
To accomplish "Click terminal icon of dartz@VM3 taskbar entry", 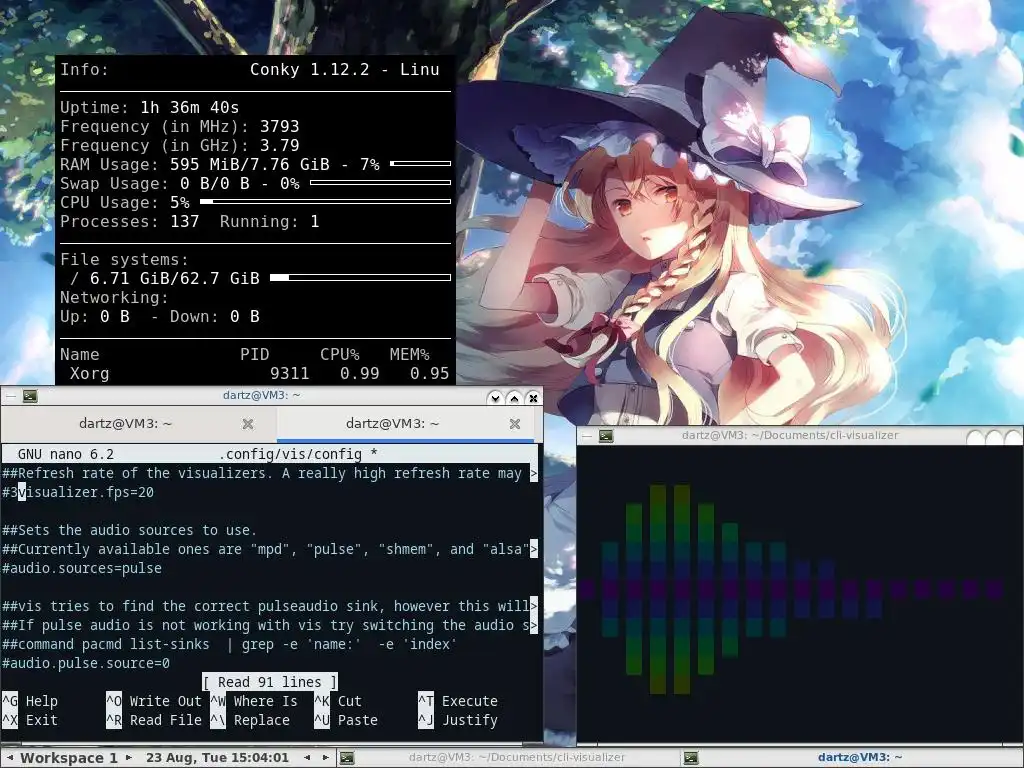I will 690,758.
